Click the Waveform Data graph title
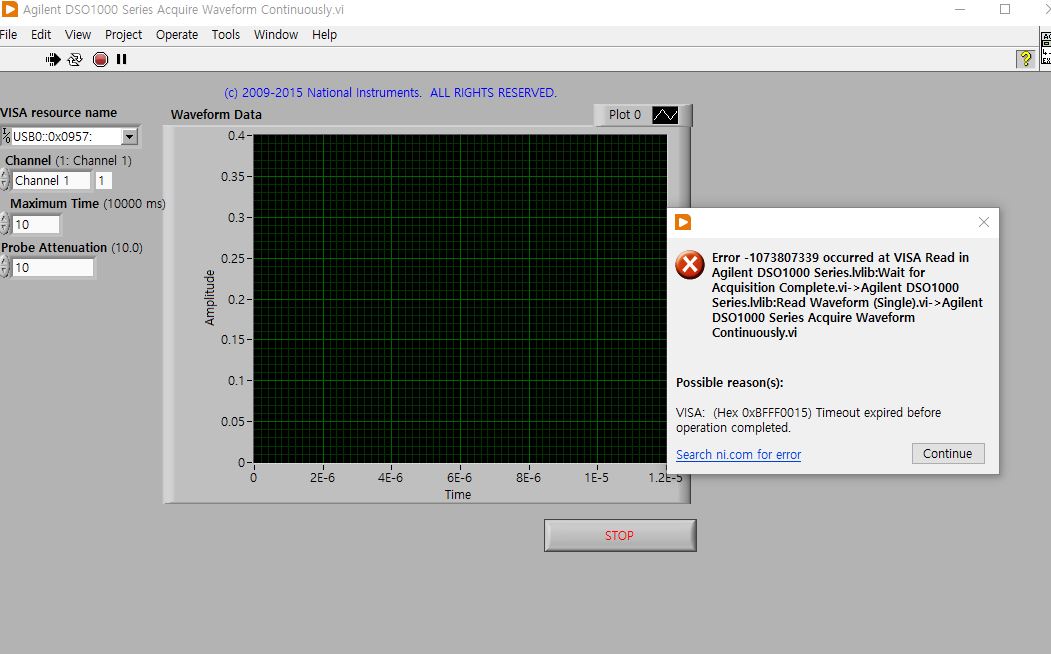This screenshot has height=654, width=1051. (x=216, y=115)
